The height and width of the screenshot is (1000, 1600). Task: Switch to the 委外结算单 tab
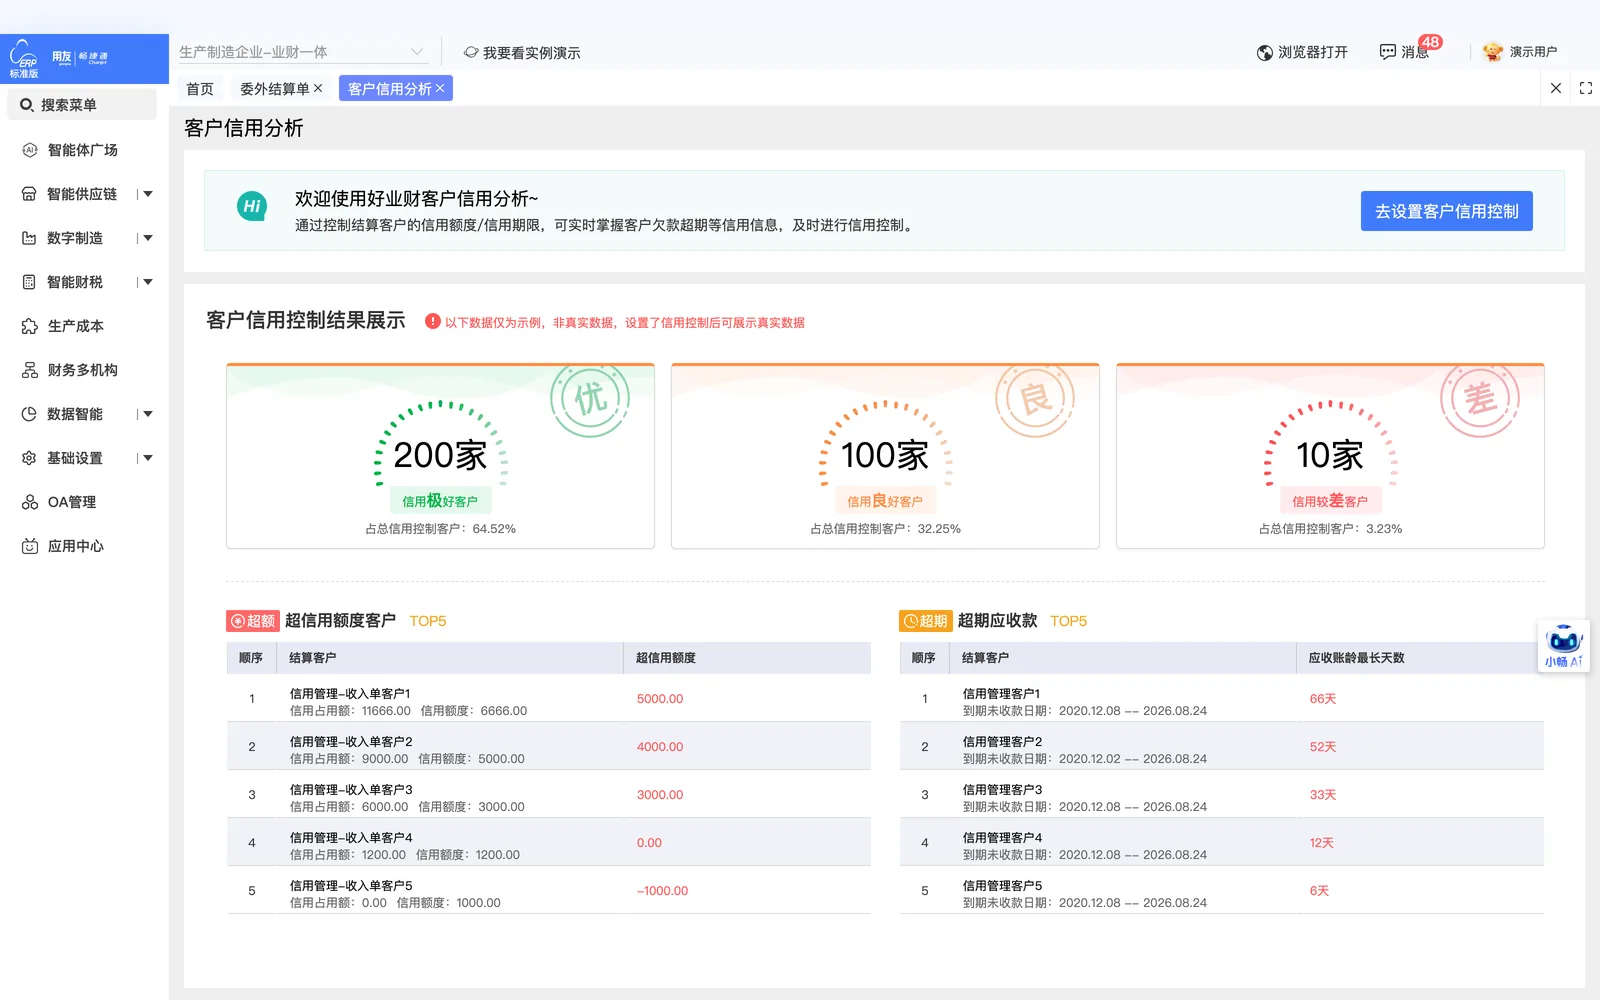(x=274, y=89)
